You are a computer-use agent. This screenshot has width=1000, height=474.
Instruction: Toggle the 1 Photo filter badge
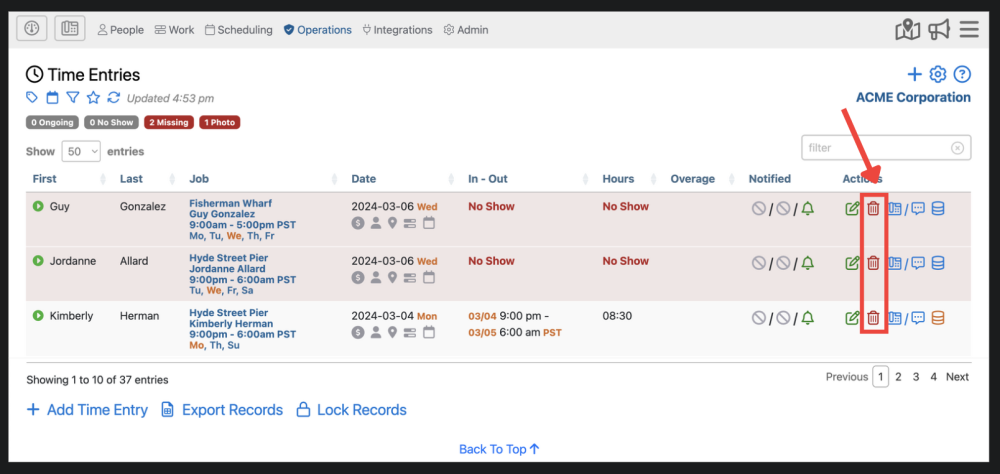[220, 123]
